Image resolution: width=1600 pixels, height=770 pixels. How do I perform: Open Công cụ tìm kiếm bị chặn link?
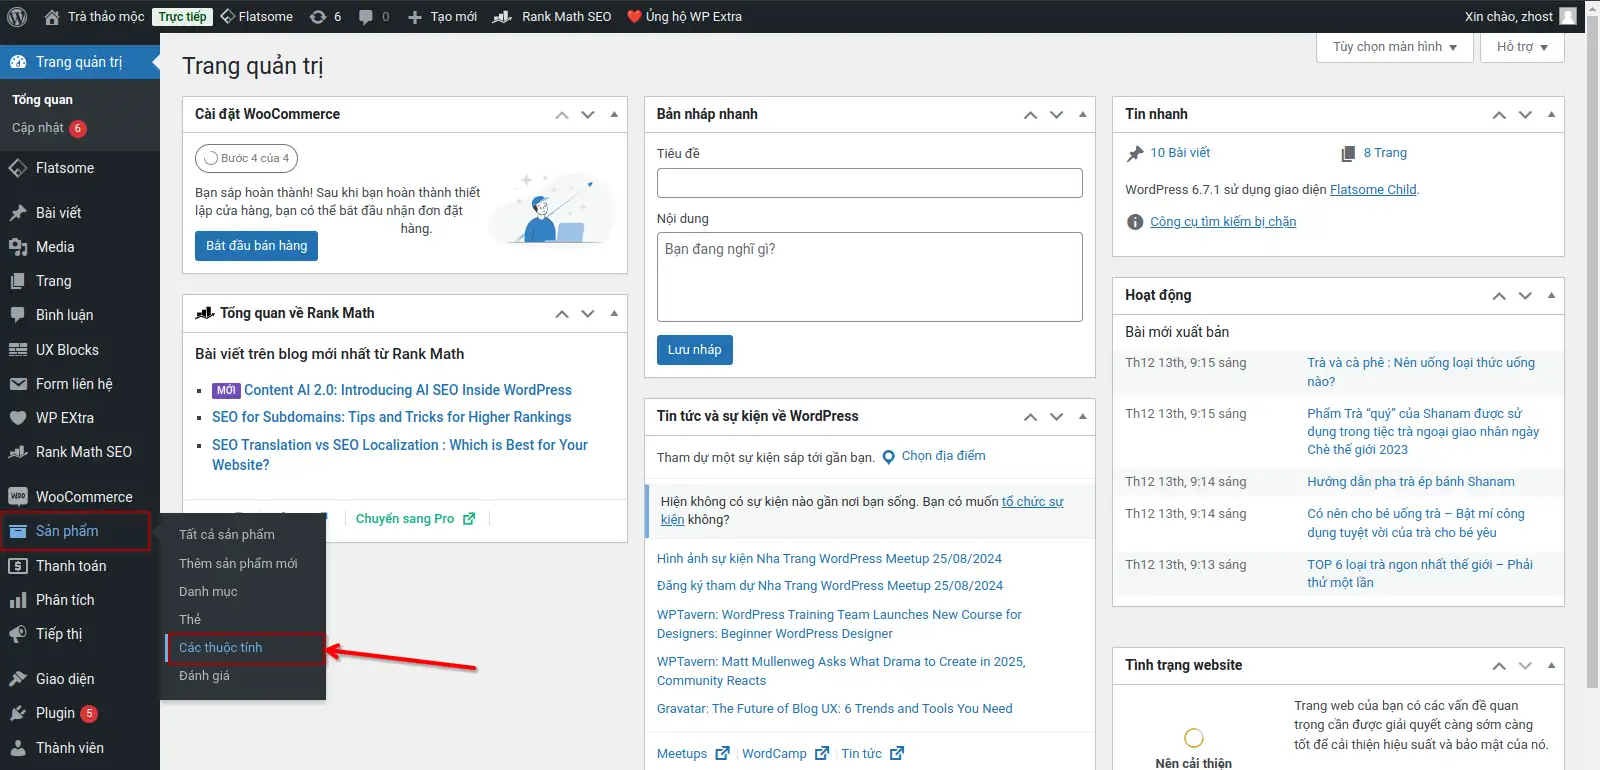tap(1223, 222)
